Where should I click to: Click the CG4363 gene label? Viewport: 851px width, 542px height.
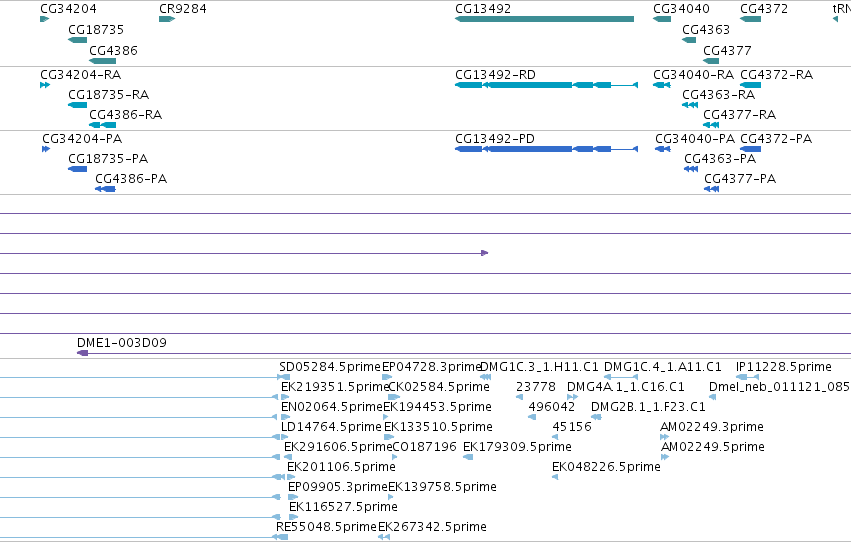706,29
